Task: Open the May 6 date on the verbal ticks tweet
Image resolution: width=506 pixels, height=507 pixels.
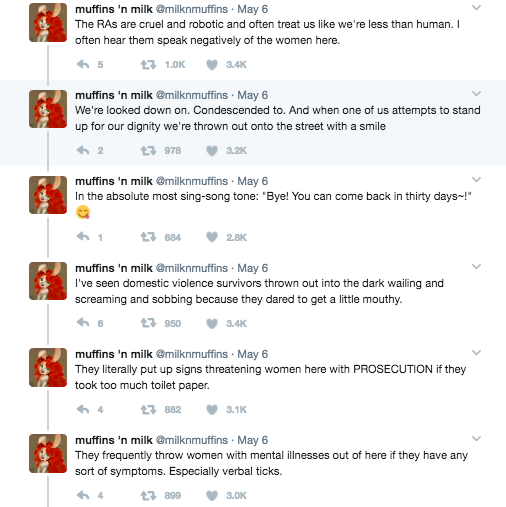Action: [x=252, y=440]
